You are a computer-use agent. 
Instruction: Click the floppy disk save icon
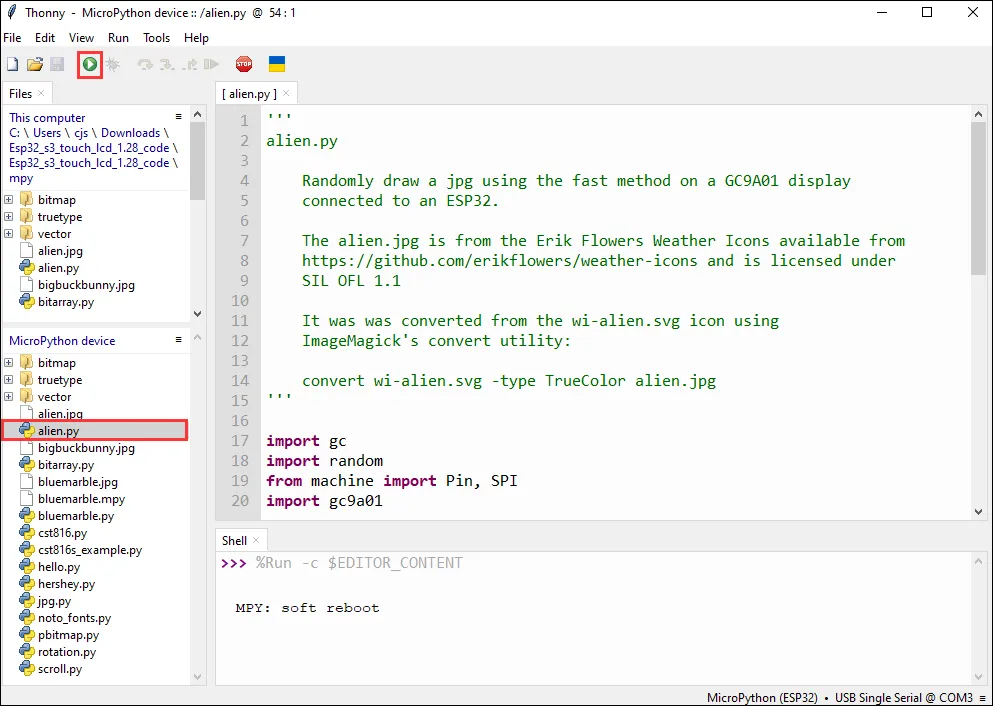pyautogui.click(x=57, y=64)
